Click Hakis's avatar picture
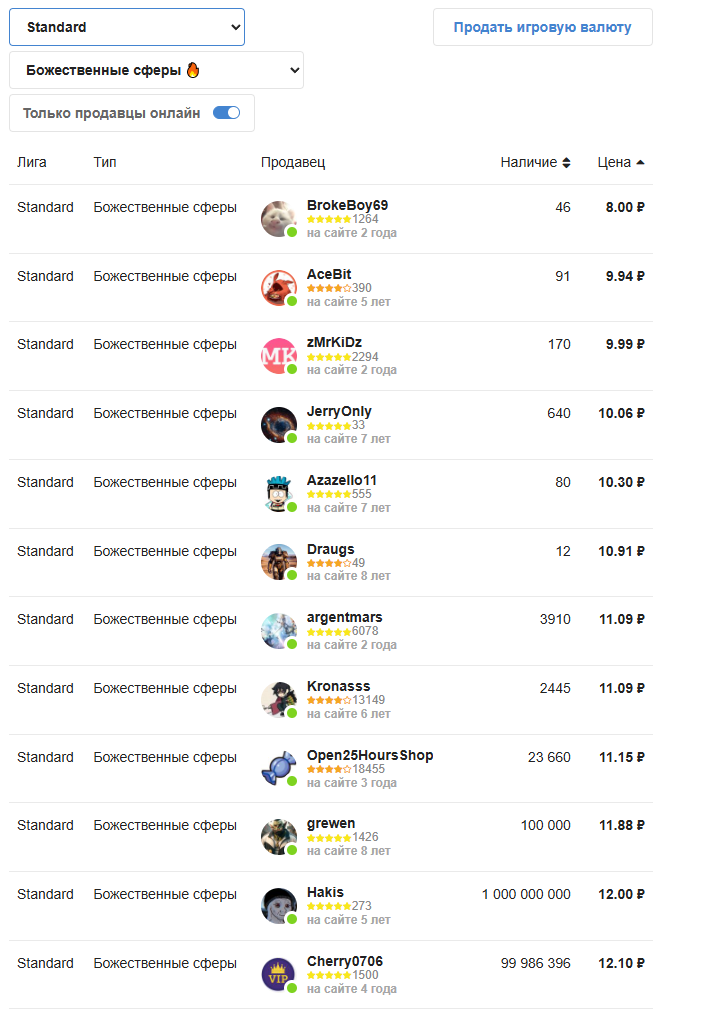Image resolution: width=724 pixels, height=1022 pixels. point(279,906)
